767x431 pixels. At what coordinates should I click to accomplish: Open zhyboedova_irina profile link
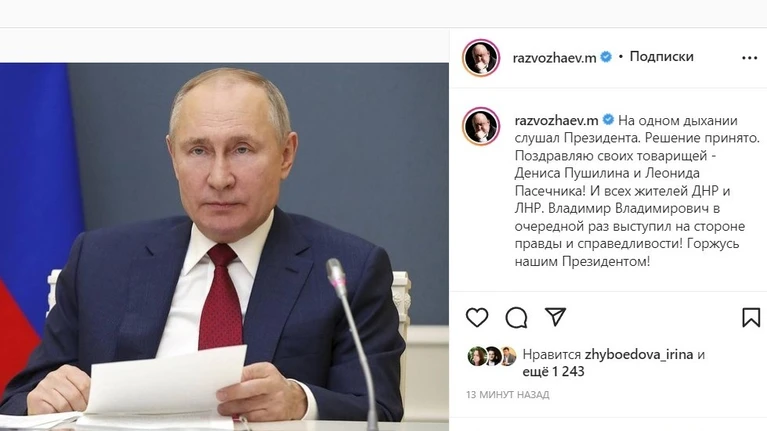pos(639,354)
